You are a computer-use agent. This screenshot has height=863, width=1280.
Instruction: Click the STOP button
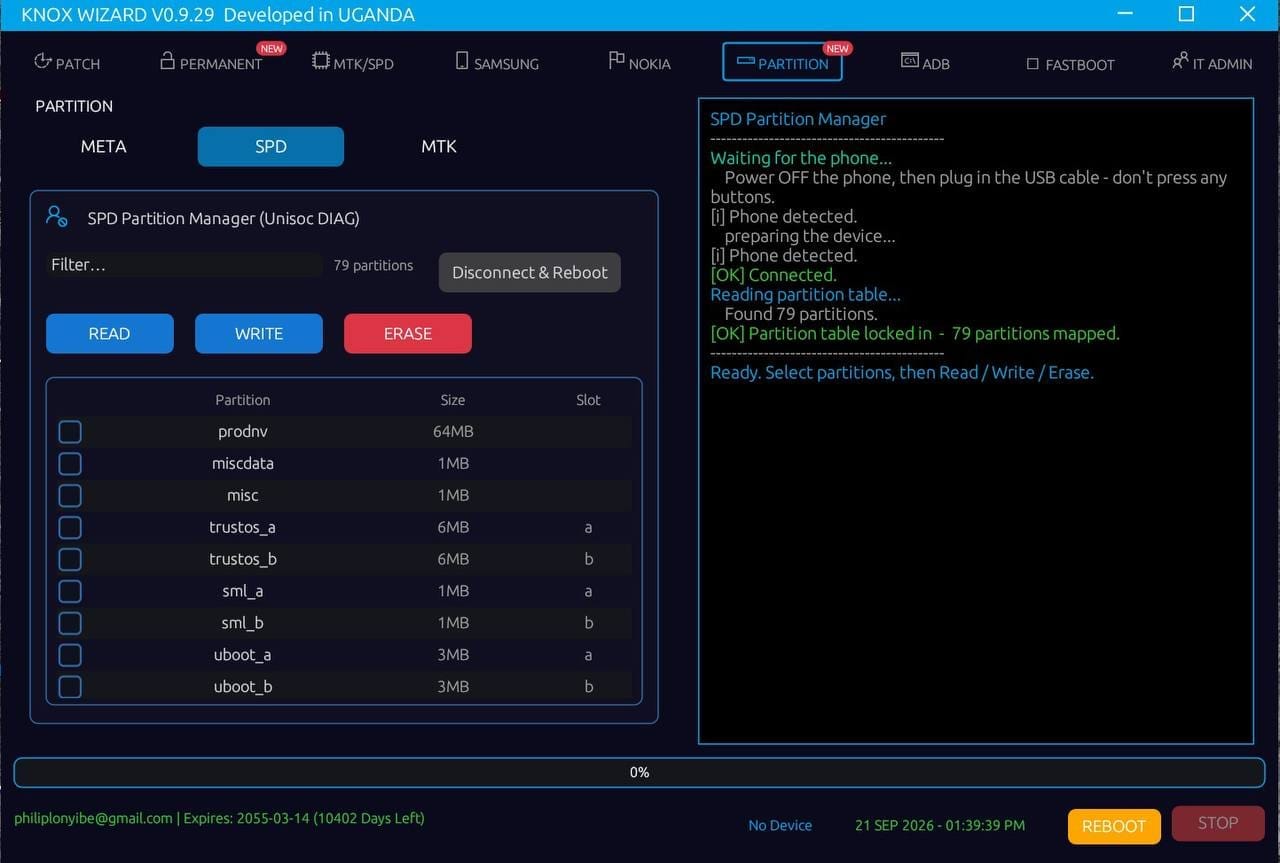1218,823
